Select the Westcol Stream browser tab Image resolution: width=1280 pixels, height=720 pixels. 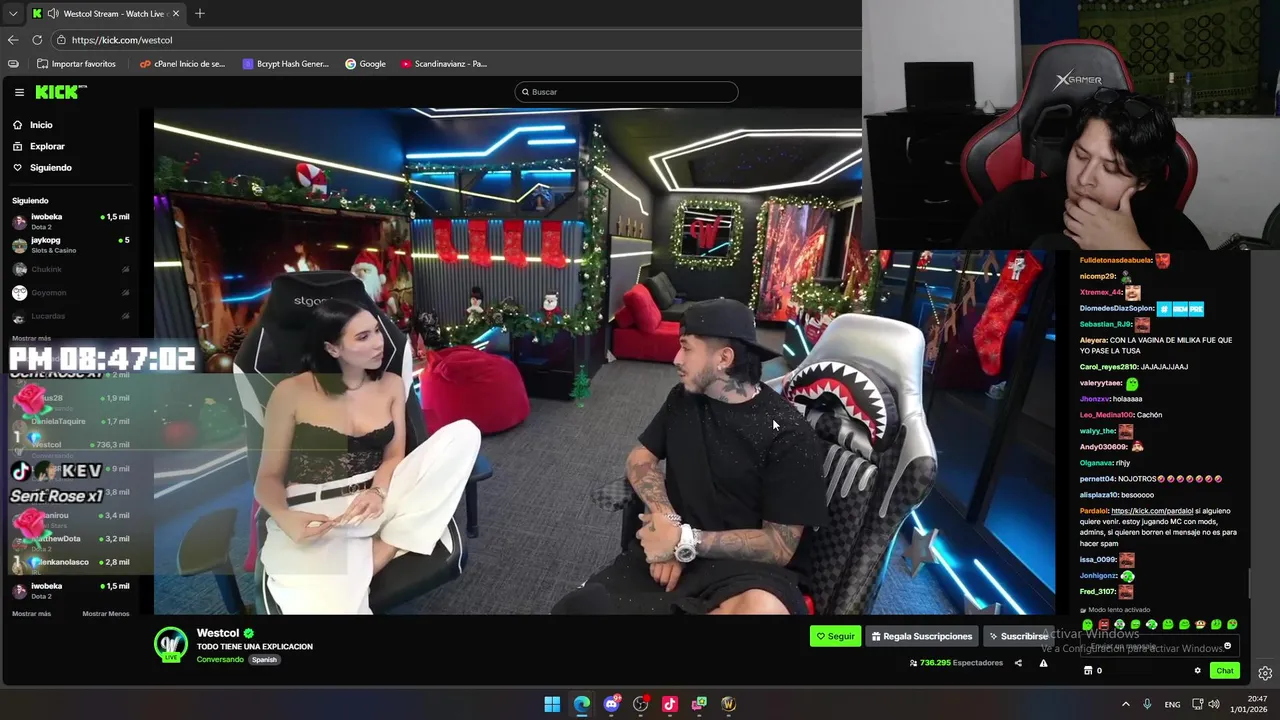pyautogui.click(x=106, y=14)
